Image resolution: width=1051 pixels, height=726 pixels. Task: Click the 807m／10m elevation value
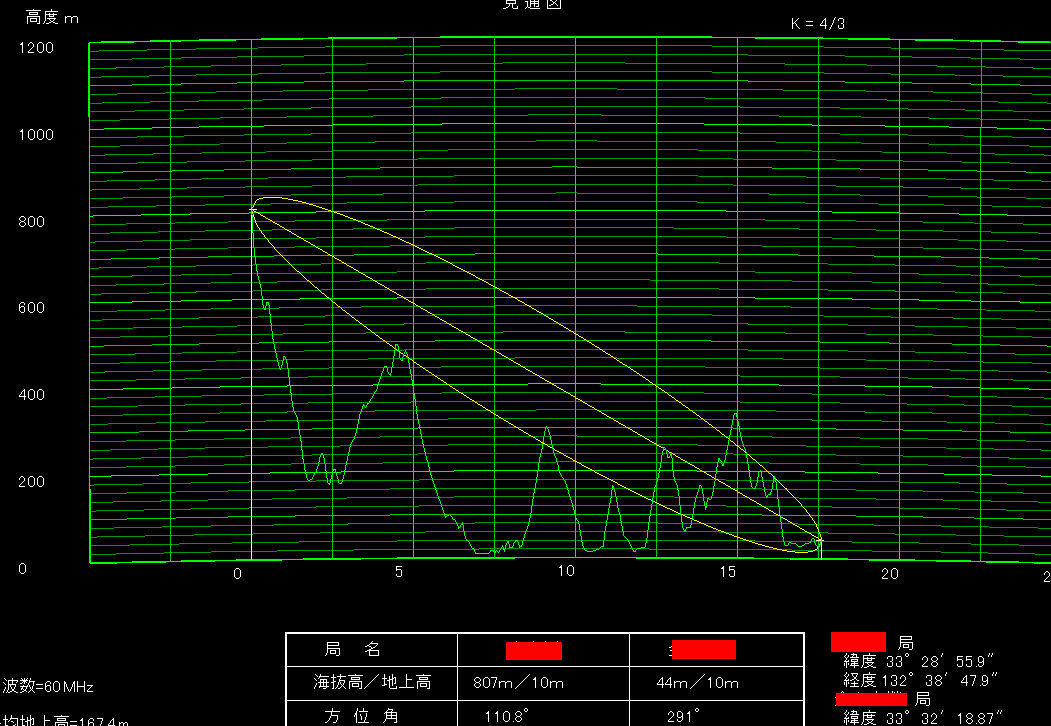519,683
